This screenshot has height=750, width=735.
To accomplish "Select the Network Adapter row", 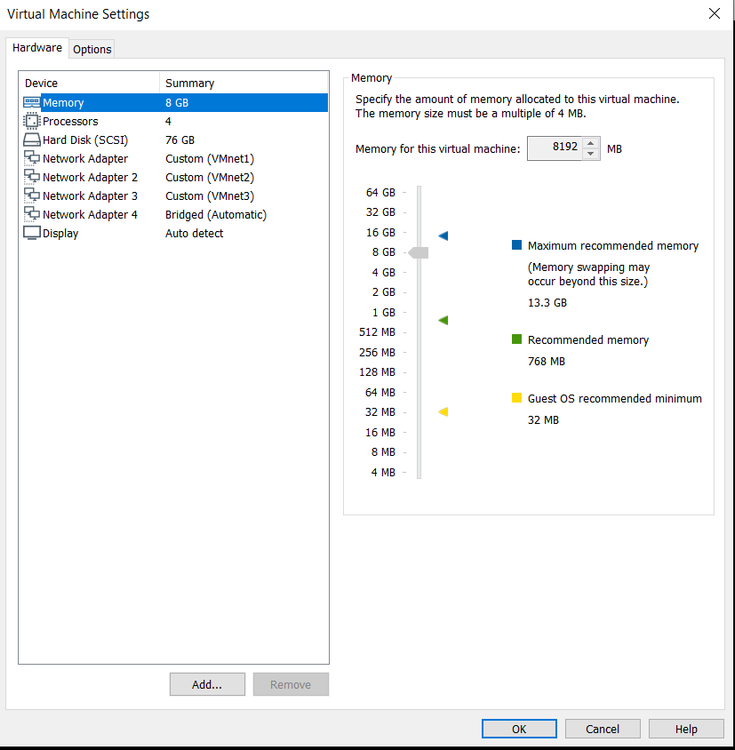I will point(175,158).
